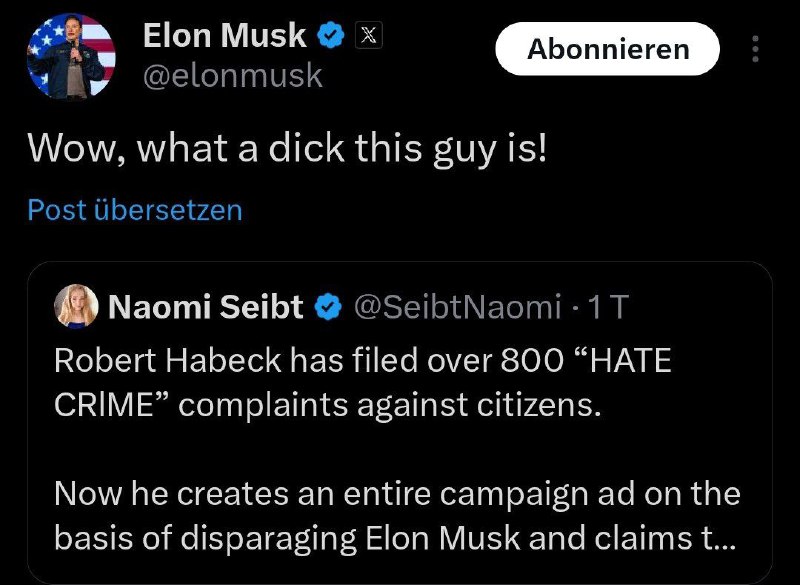Click the paragraph starting "Now he creates"

point(396,494)
